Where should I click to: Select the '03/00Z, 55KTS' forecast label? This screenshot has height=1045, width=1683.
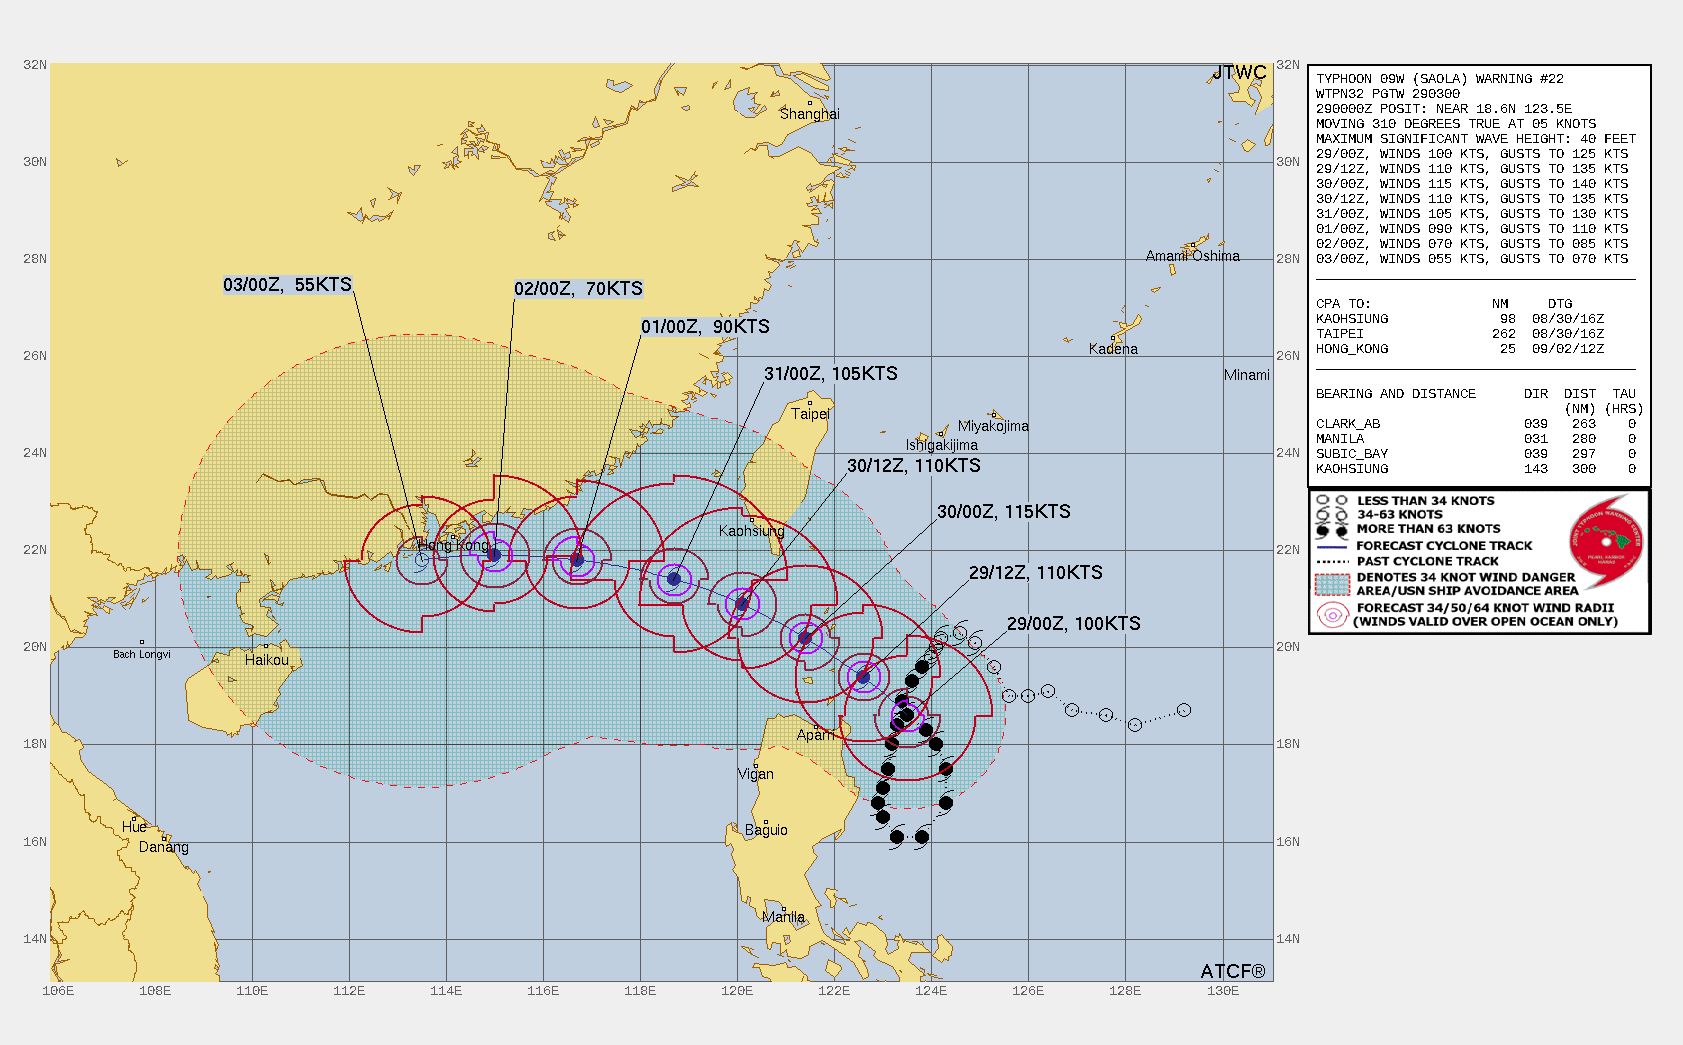pos(287,285)
